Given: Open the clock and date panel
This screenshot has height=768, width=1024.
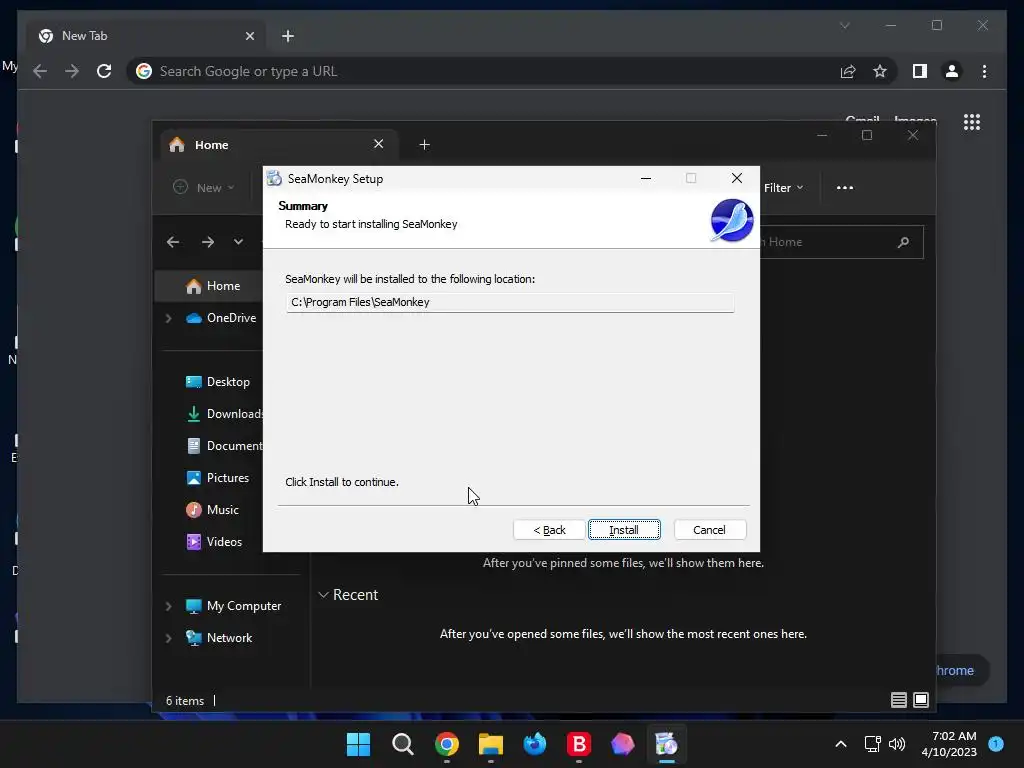Looking at the screenshot, I should 948,744.
